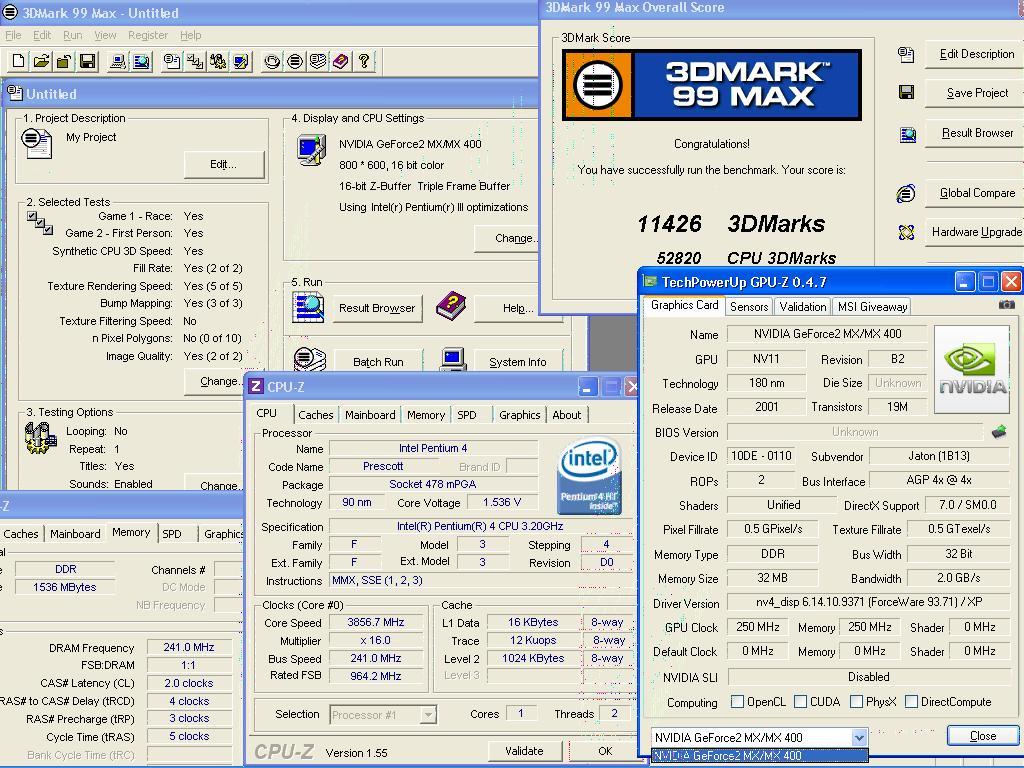Click the Batch Run button
This screenshot has width=1024, height=768.
(x=378, y=362)
